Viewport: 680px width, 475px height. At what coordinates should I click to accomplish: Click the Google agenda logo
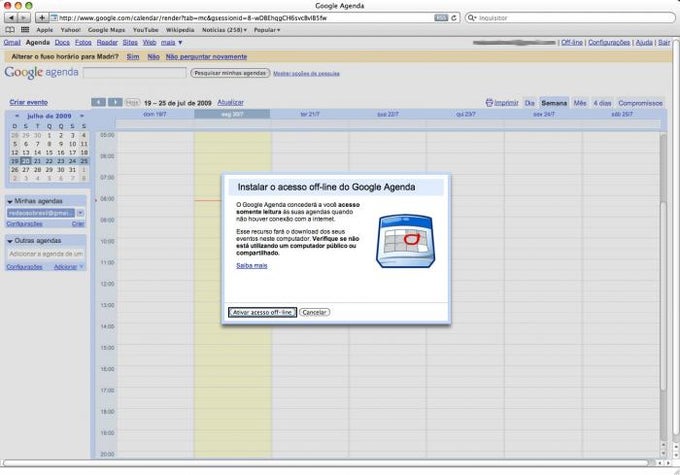click(41, 72)
